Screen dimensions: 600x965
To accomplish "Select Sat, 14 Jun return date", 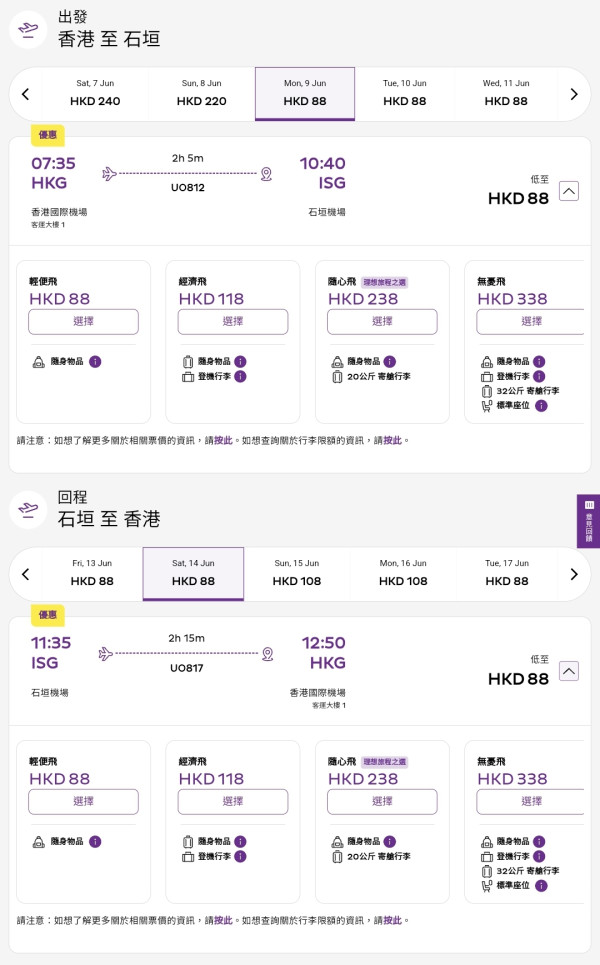I will point(193,574).
